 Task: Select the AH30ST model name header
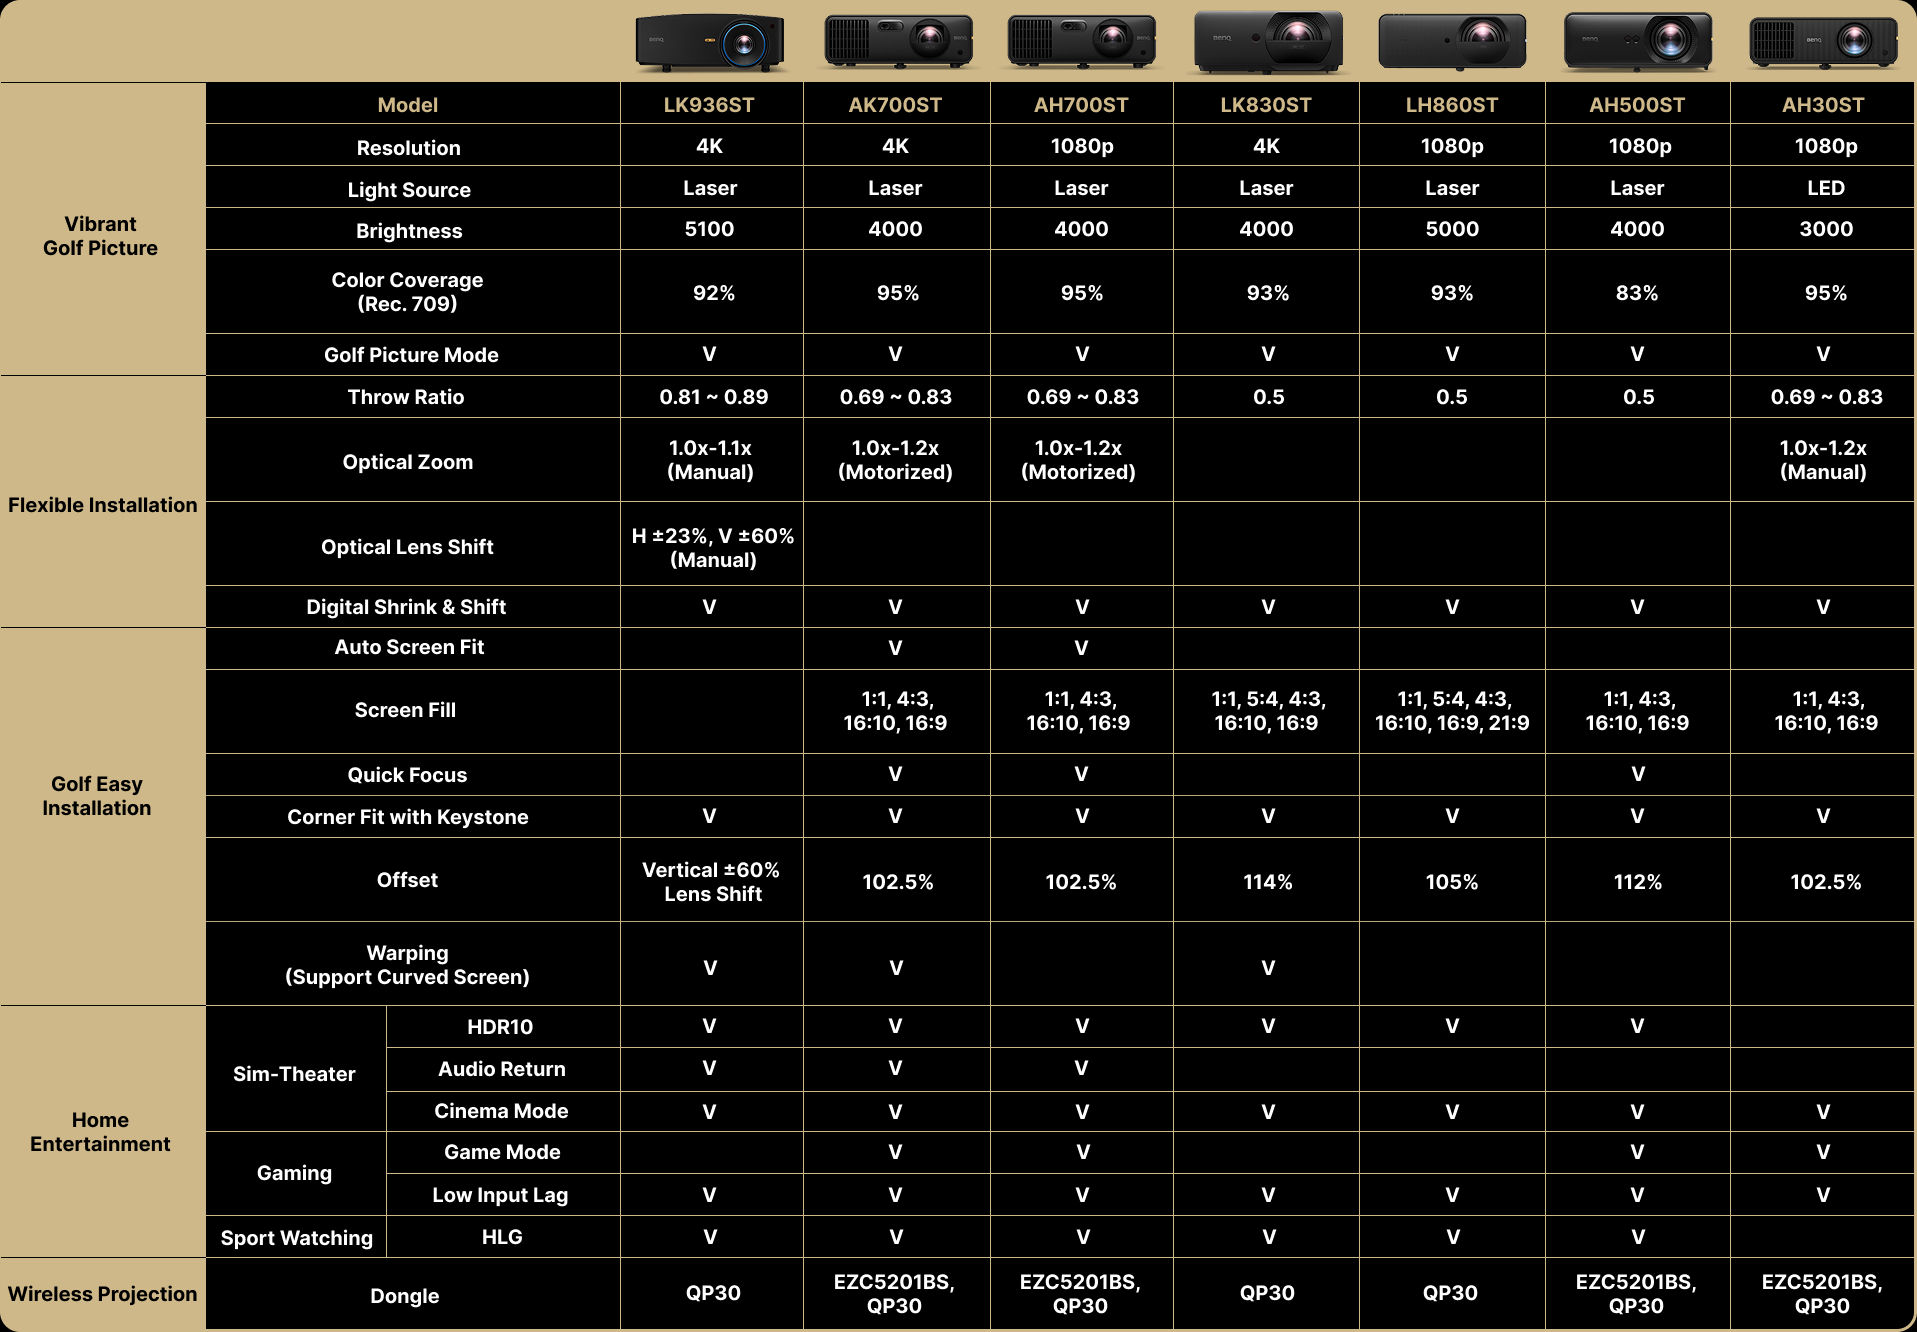point(1823,105)
